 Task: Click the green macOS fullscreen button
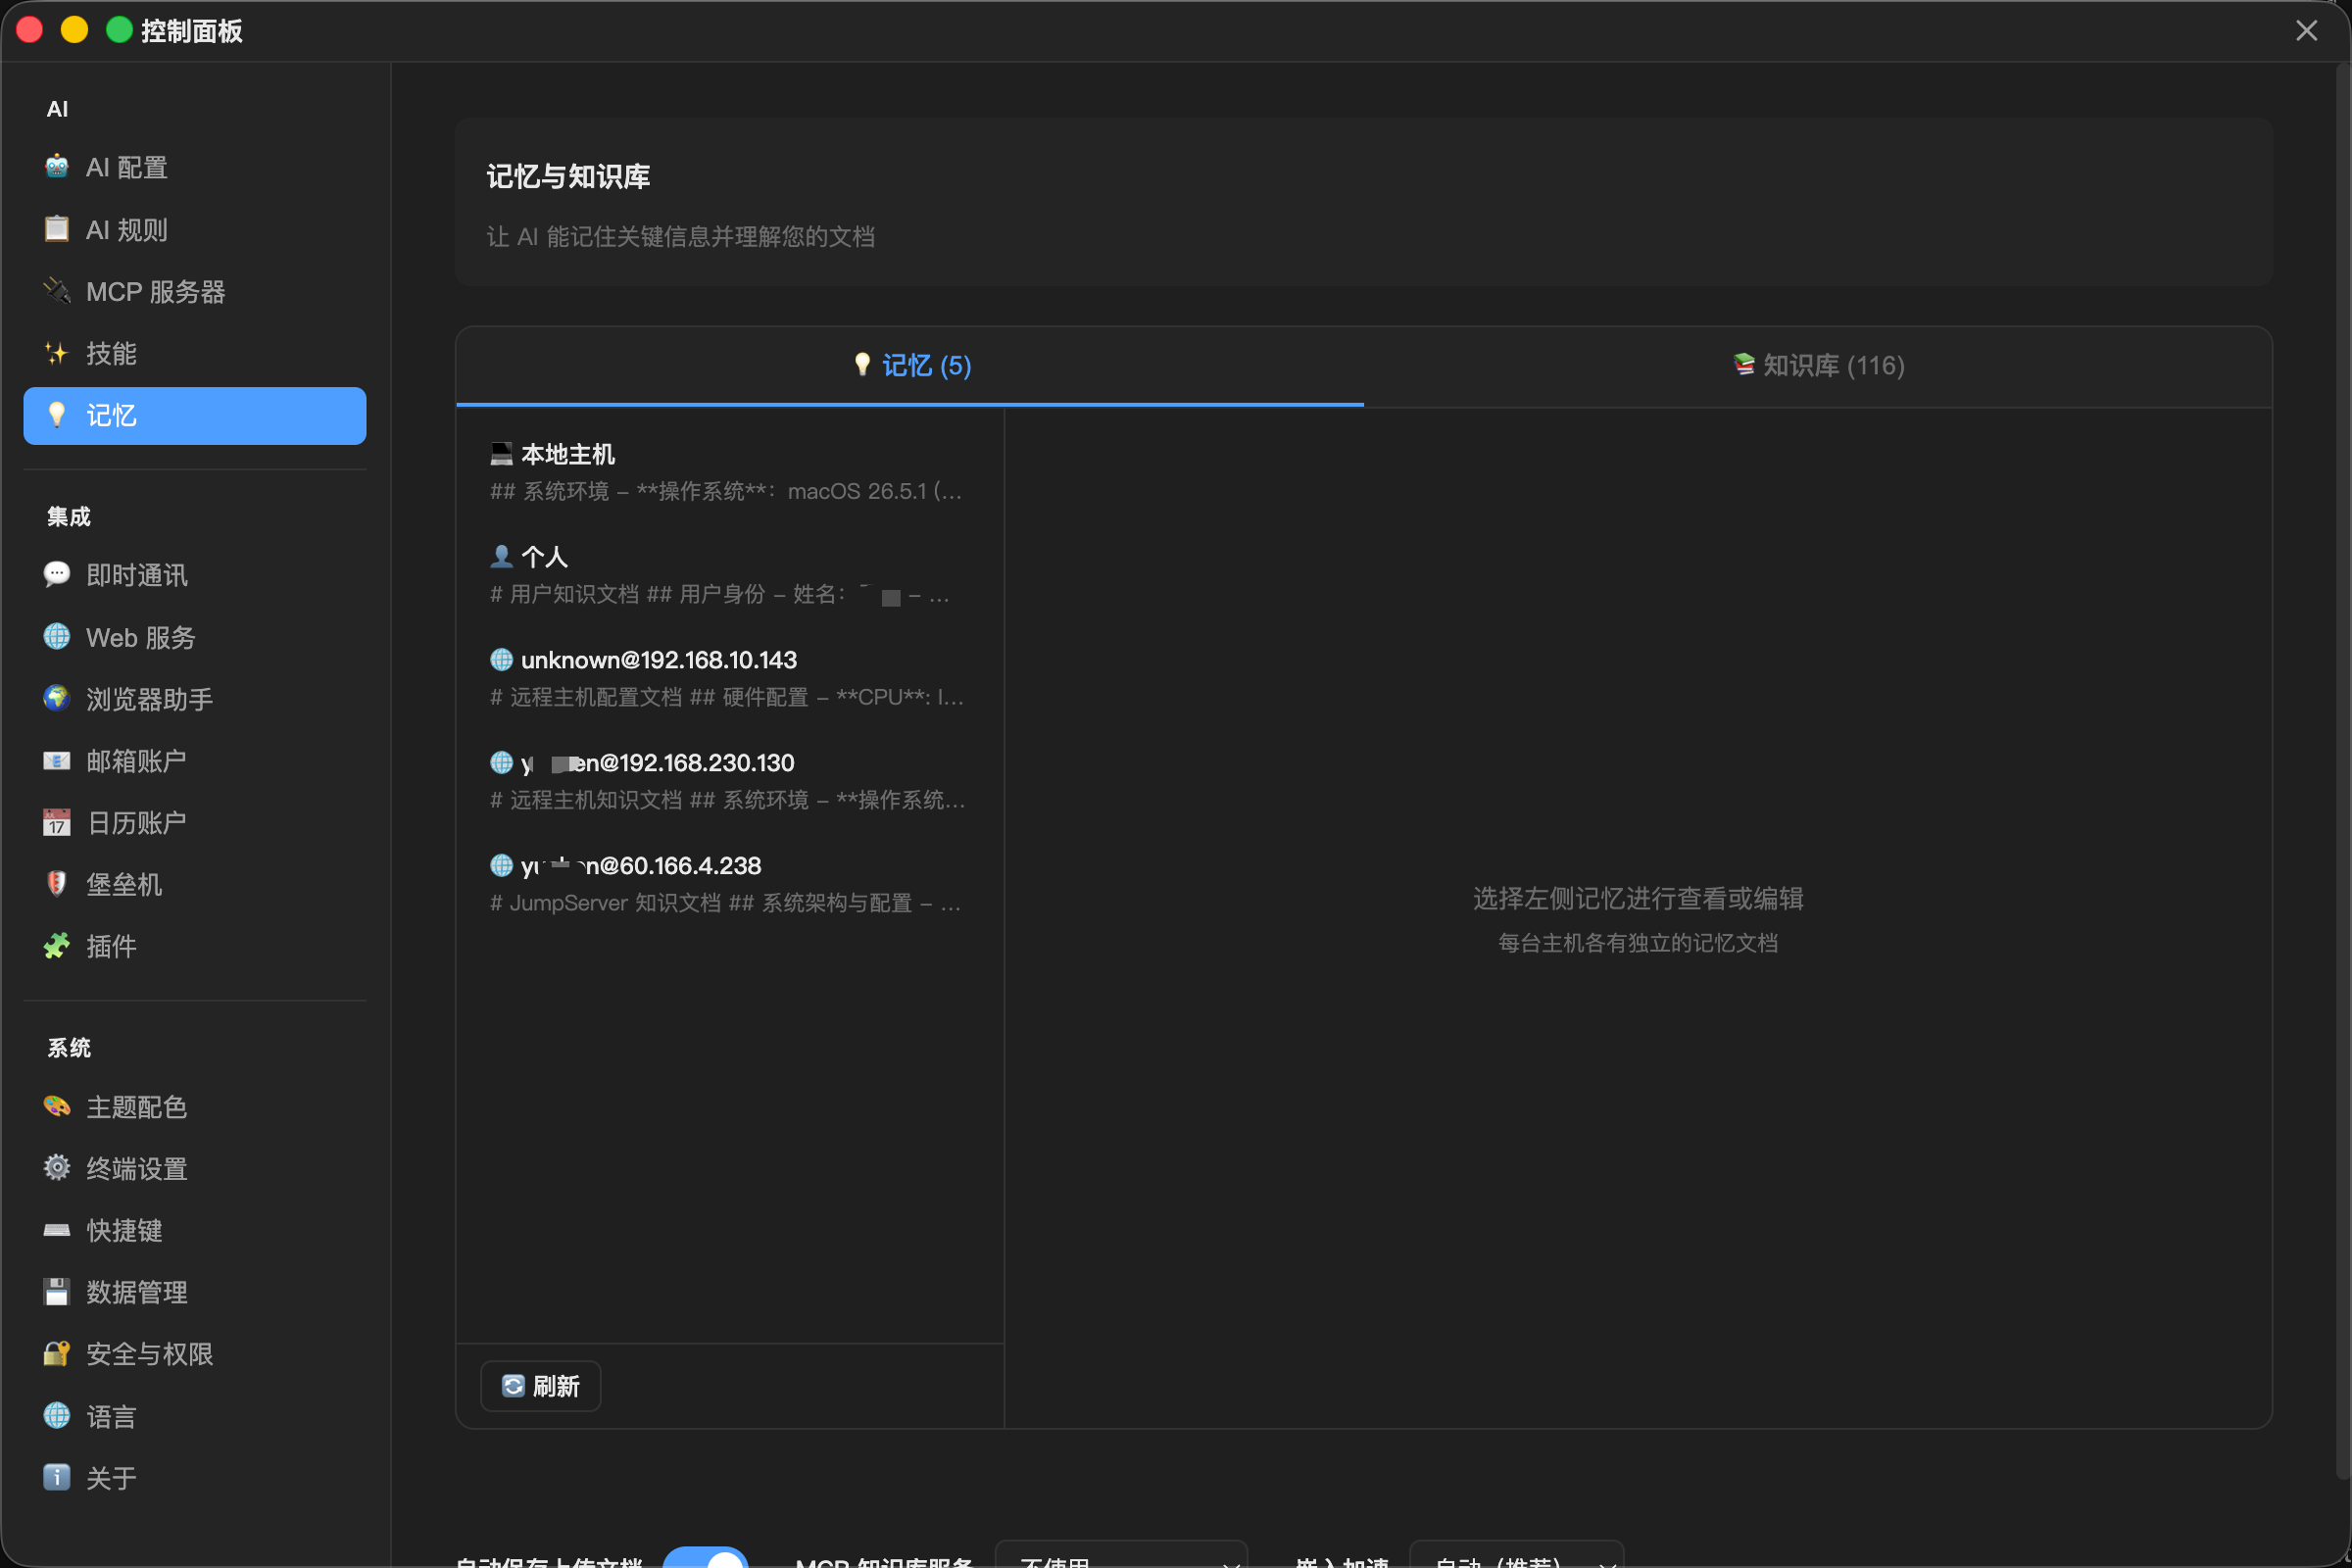119,30
